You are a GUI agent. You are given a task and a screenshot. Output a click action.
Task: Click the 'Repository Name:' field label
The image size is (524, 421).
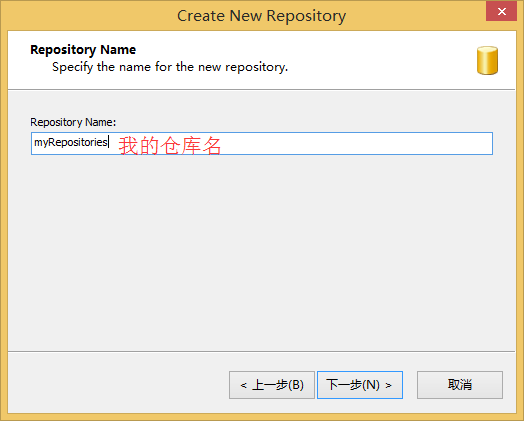pos(73,122)
